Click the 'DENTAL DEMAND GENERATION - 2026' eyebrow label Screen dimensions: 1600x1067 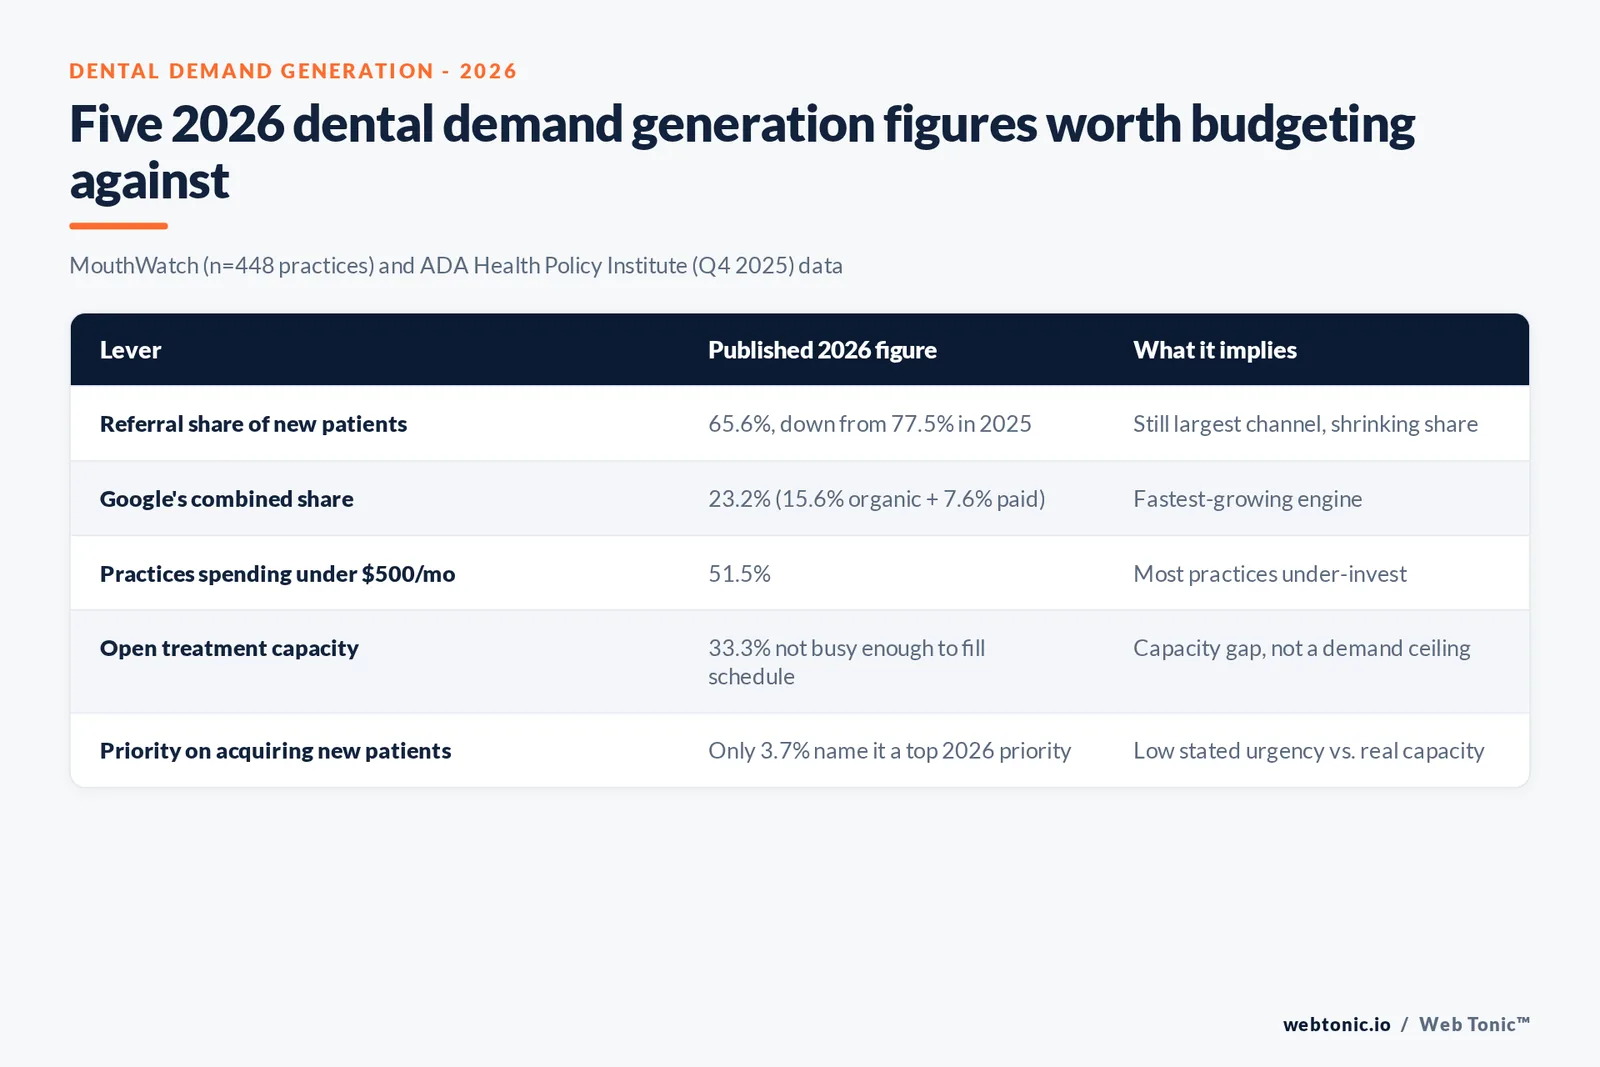pos(293,71)
